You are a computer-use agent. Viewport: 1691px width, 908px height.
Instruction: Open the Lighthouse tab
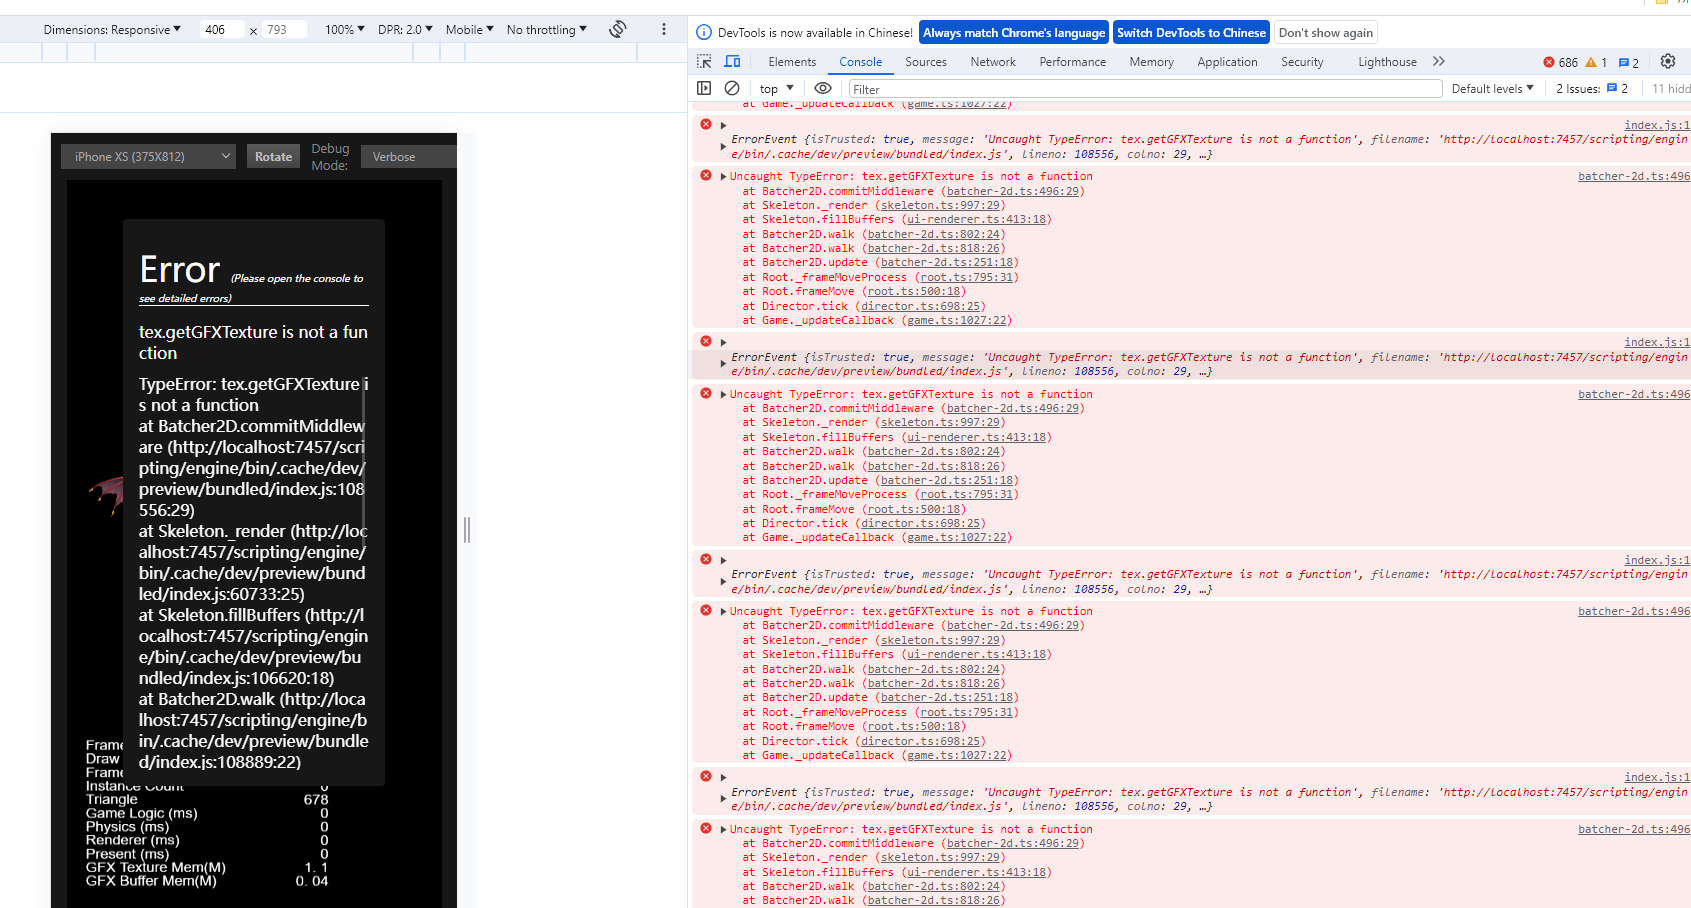(1388, 62)
